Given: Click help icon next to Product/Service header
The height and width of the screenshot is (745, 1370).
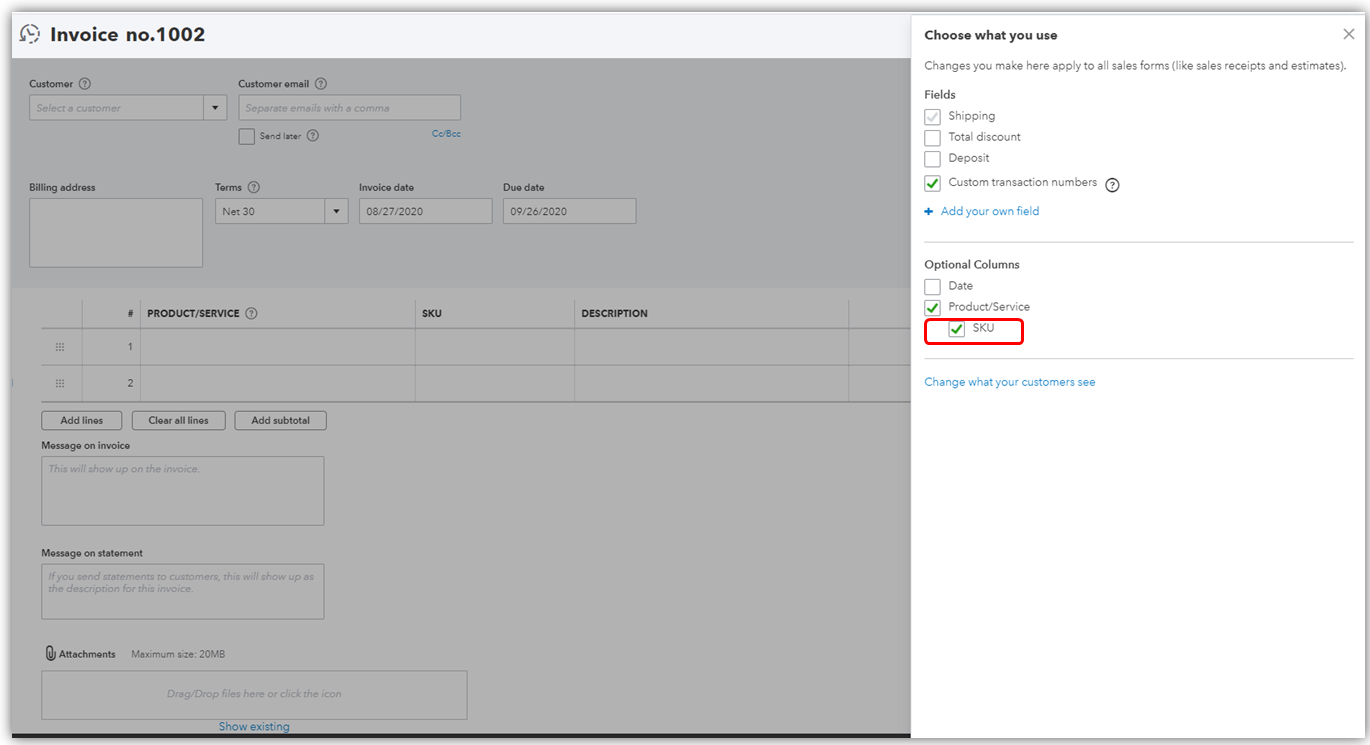Looking at the screenshot, I should point(252,313).
